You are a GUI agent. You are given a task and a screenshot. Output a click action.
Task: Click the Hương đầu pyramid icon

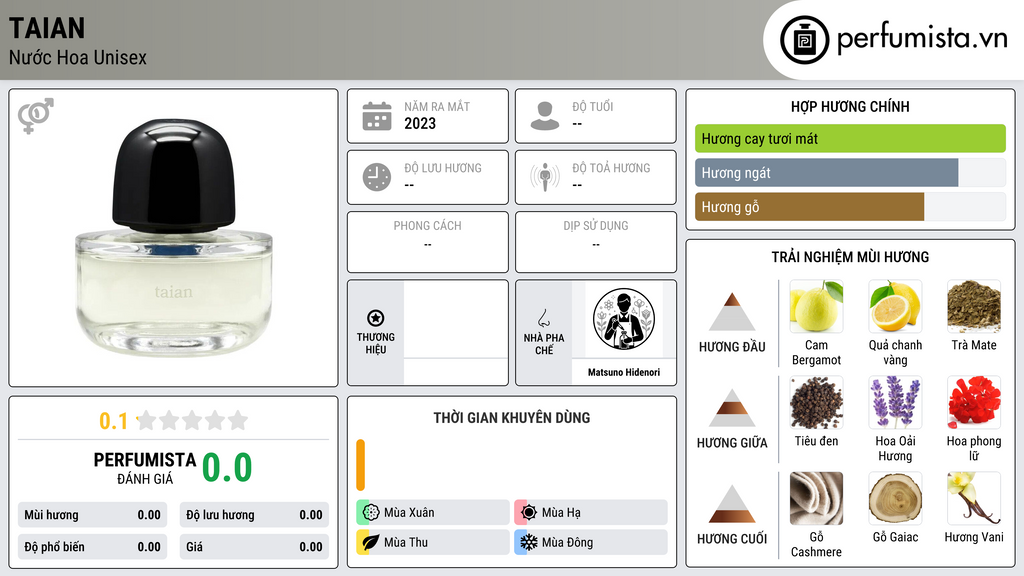(x=732, y=312)
